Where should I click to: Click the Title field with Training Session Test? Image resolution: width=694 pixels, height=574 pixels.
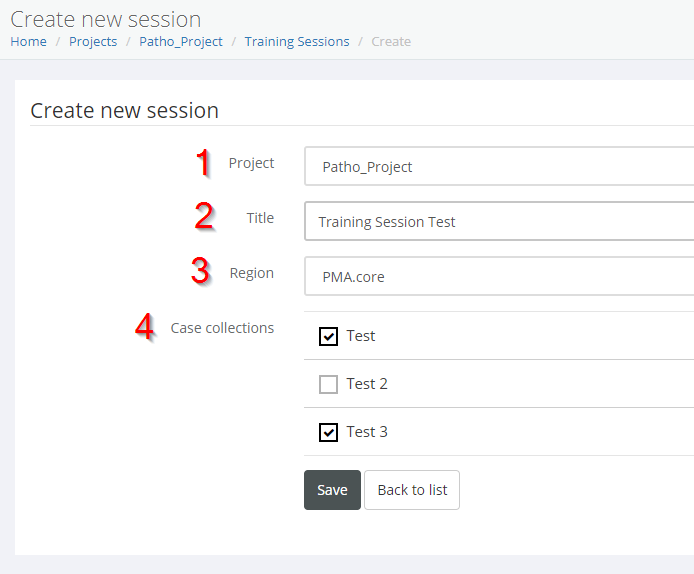(498, 222)
